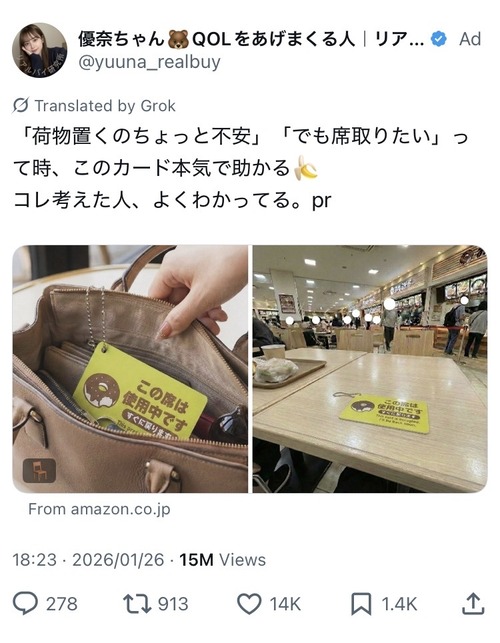Open the reply comment icon
500x643 pixels.
(x=25, y=603)
